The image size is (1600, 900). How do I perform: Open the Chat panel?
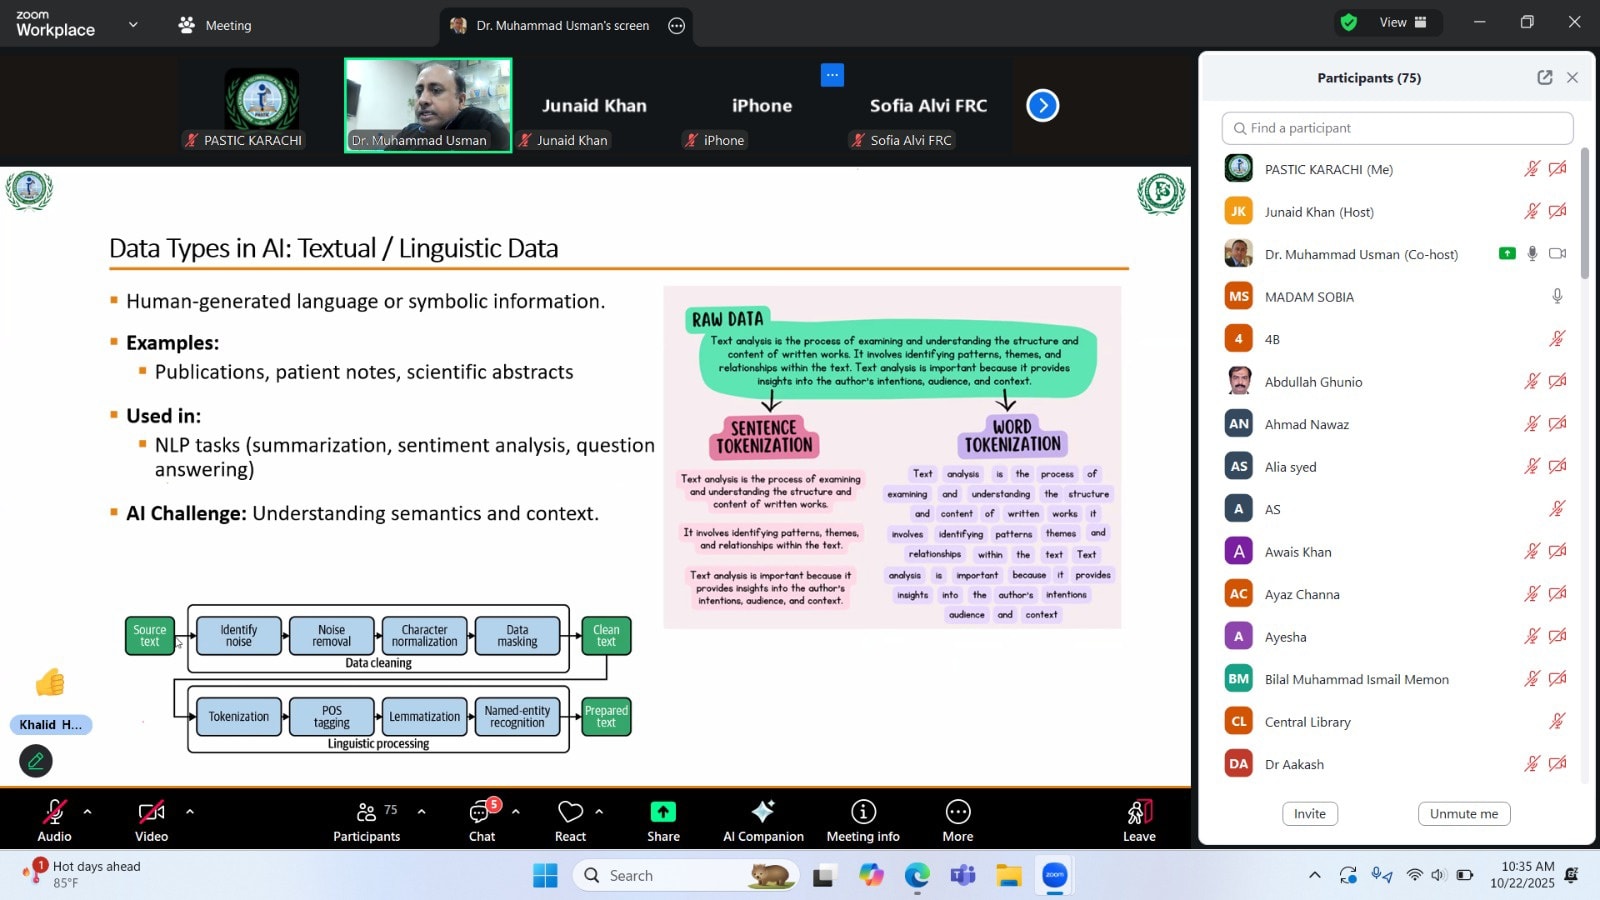[x=482, y=820]
